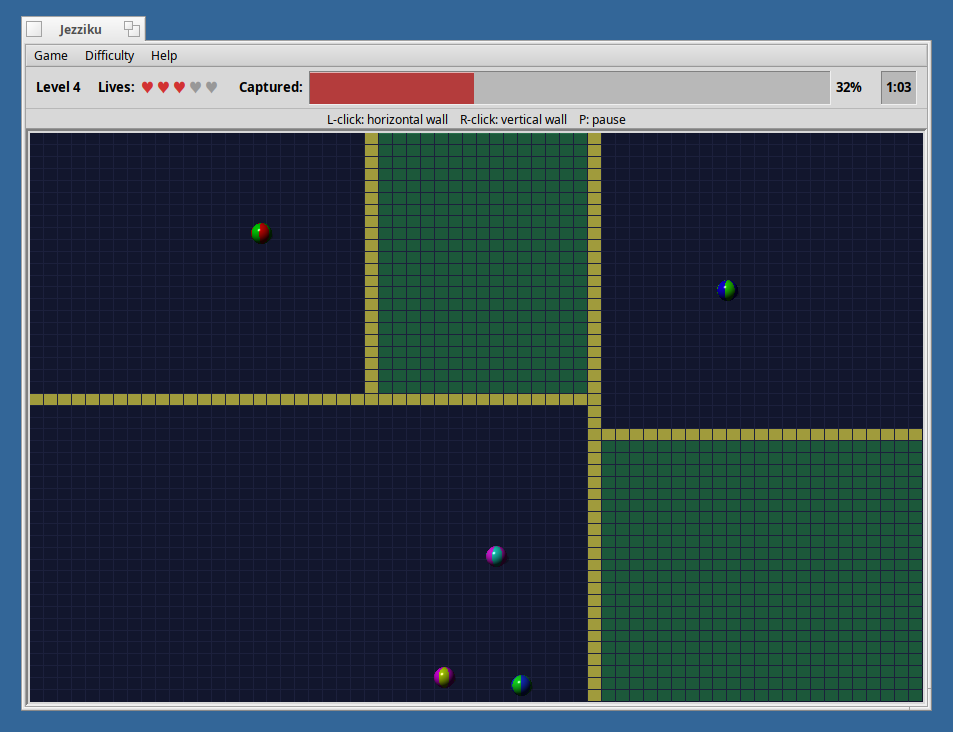Select the Jezziku window tab label
This screenshot has width=953, height=732.
[82, 29]
